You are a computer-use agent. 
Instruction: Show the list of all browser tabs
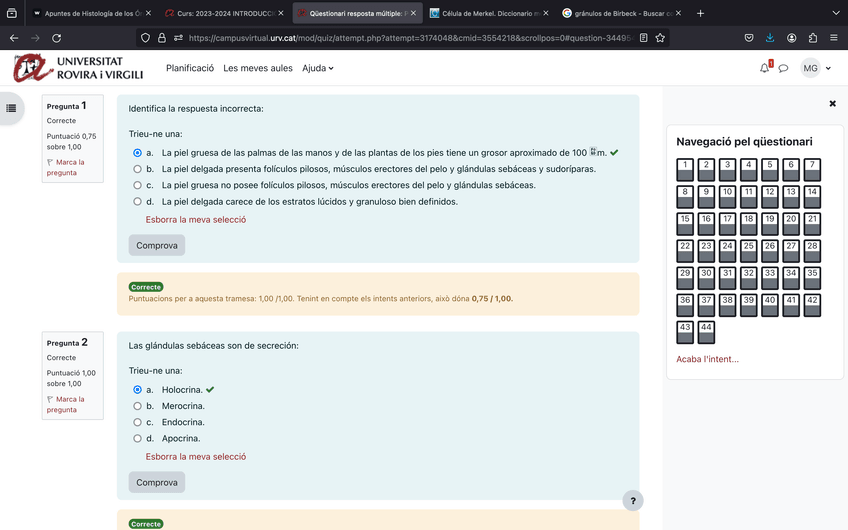(x=835, y=13)
